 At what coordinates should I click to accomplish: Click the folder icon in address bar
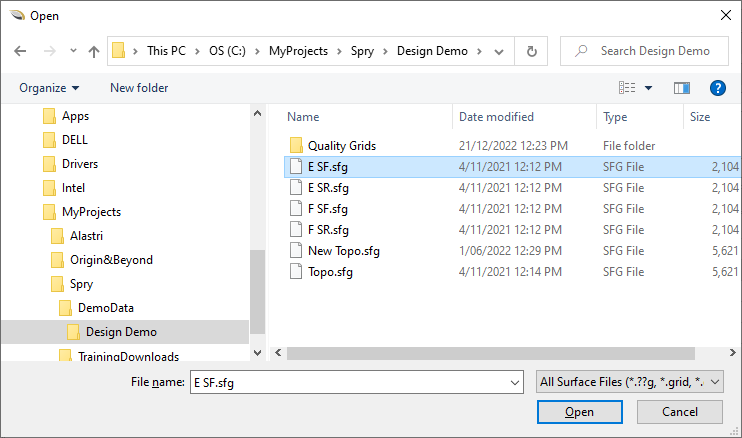(x=119, y=51)
